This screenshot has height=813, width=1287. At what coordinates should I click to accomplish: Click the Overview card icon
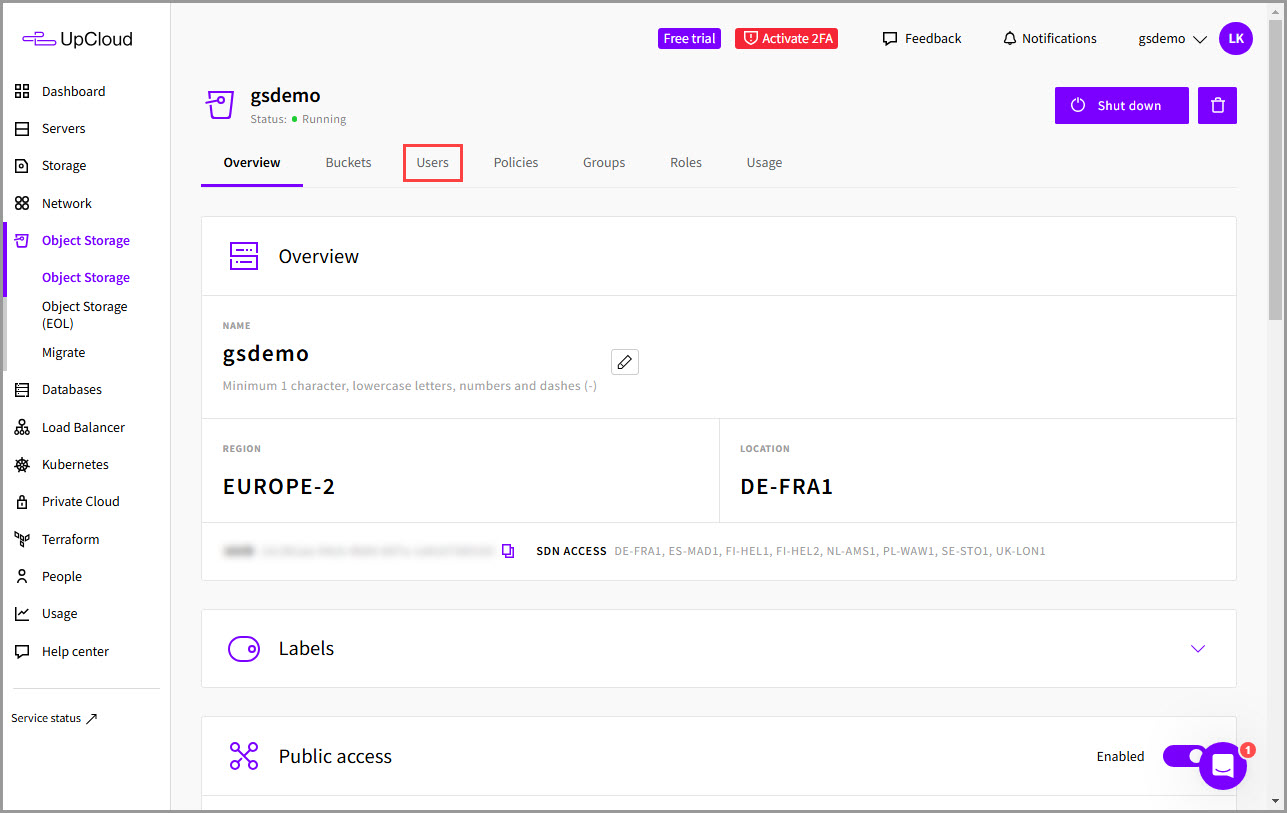pyautogui.click(x=244, y=256)
